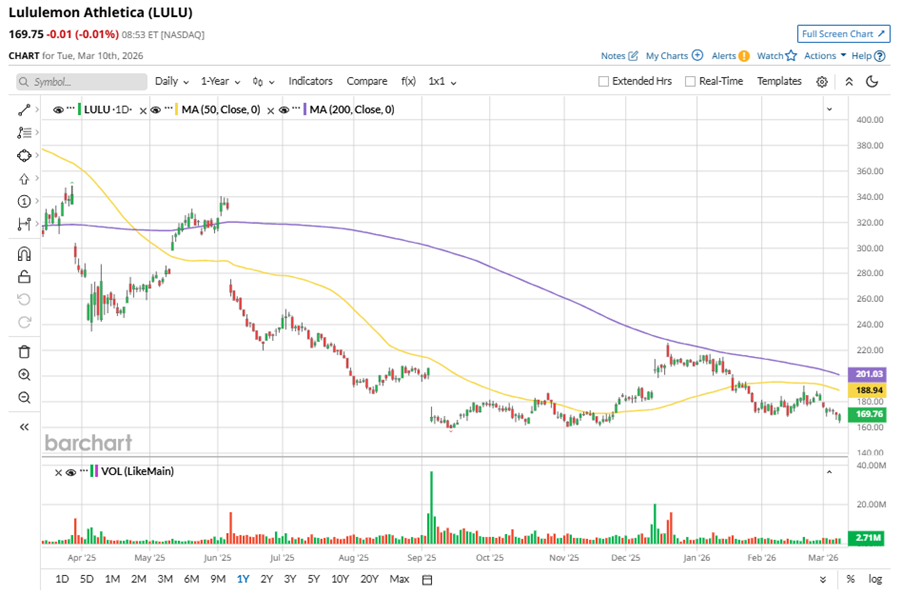Expand bottom bar double-down chevron

point(823,579)
